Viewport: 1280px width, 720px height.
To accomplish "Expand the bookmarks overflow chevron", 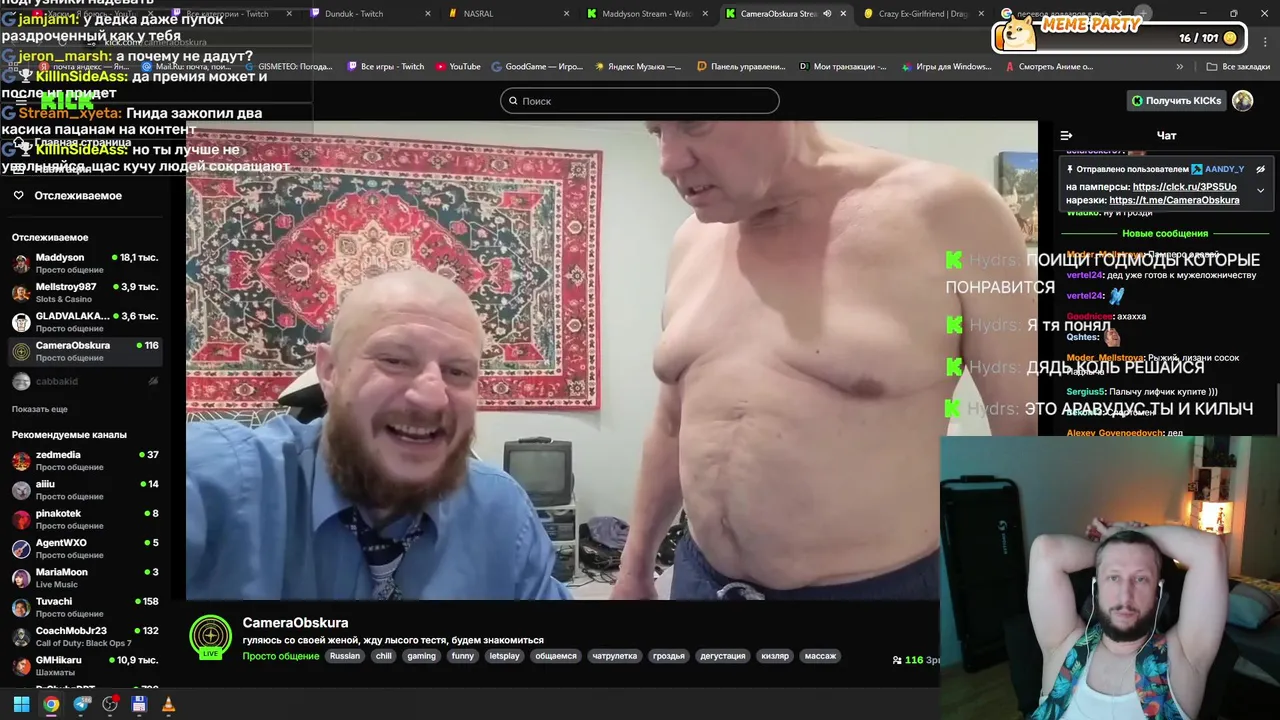I will tap(1180, 67).
